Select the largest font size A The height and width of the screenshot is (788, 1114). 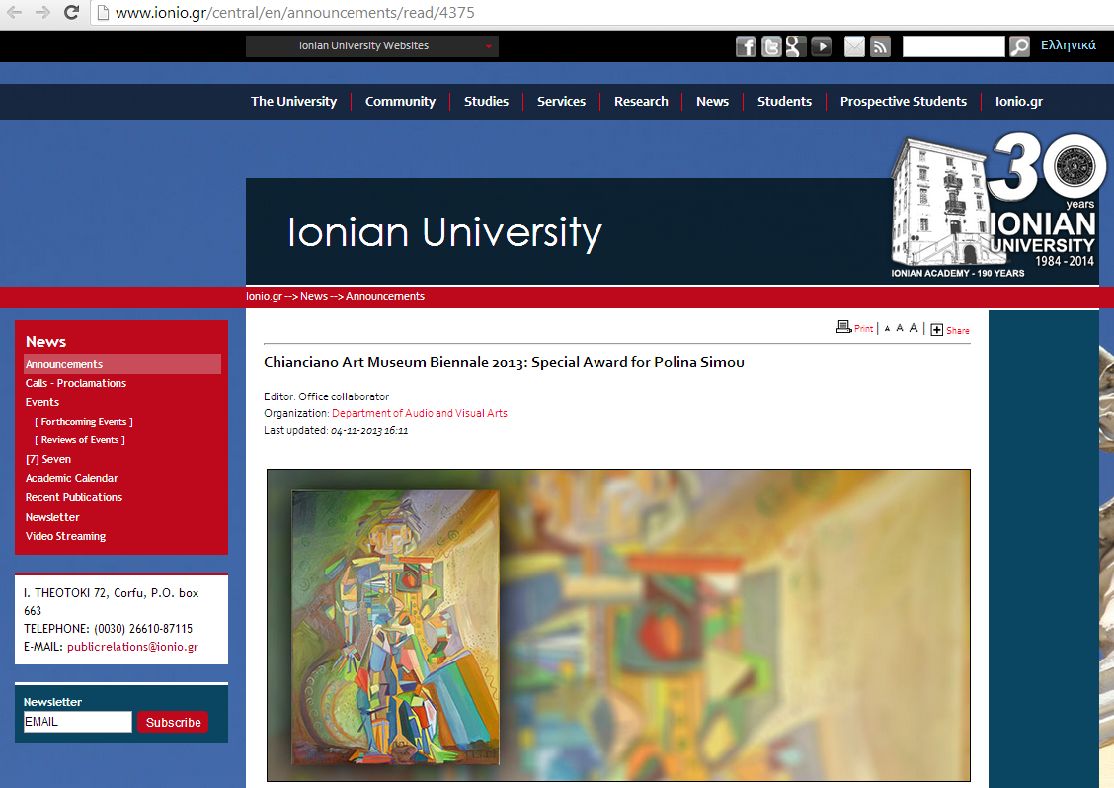tap(913, 328)
